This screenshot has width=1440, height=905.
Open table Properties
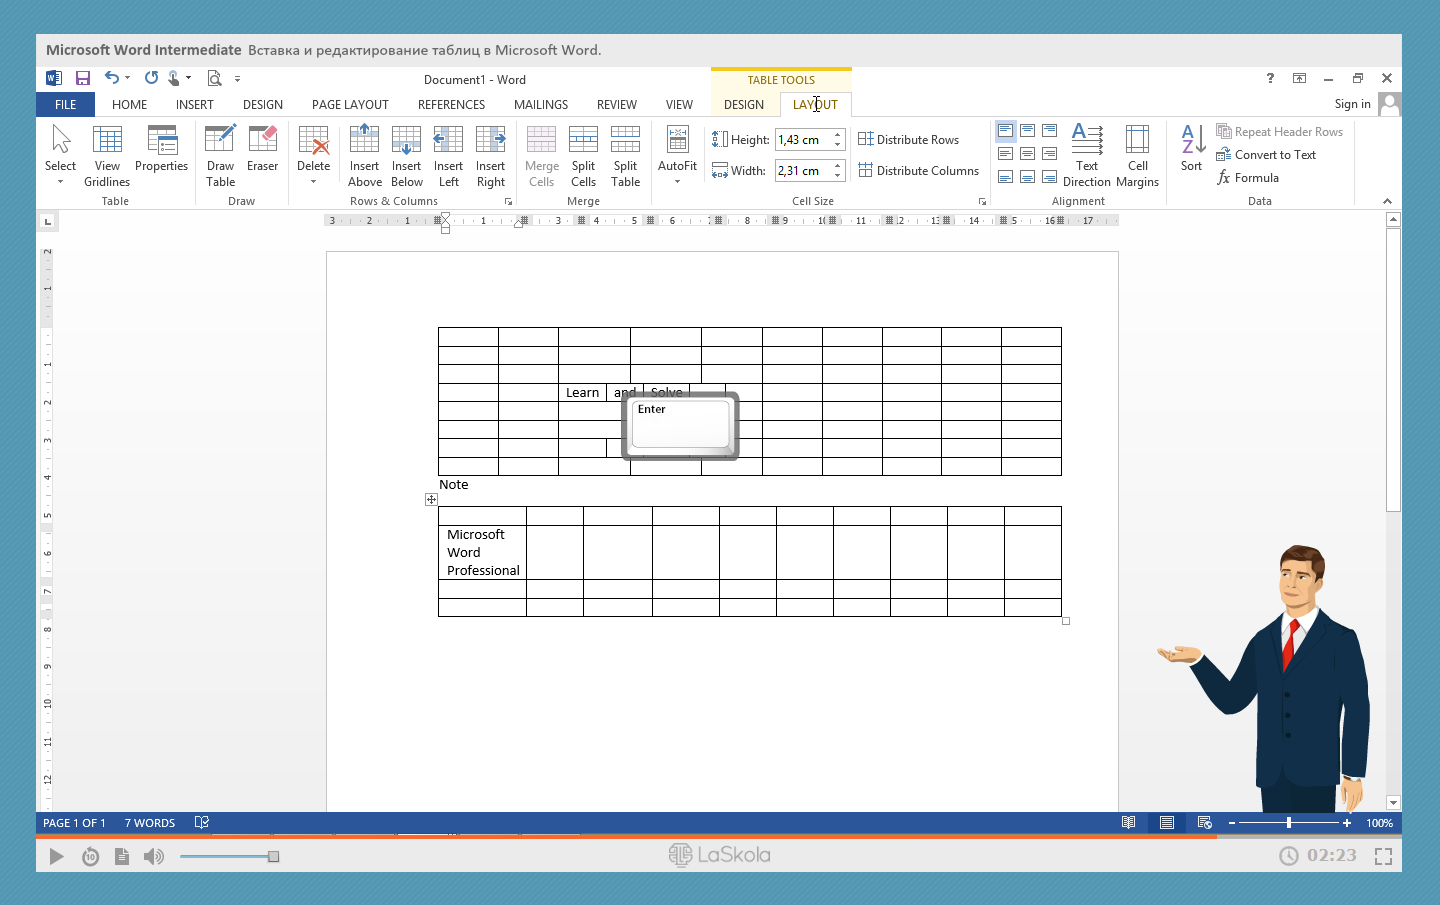(161, 150)
